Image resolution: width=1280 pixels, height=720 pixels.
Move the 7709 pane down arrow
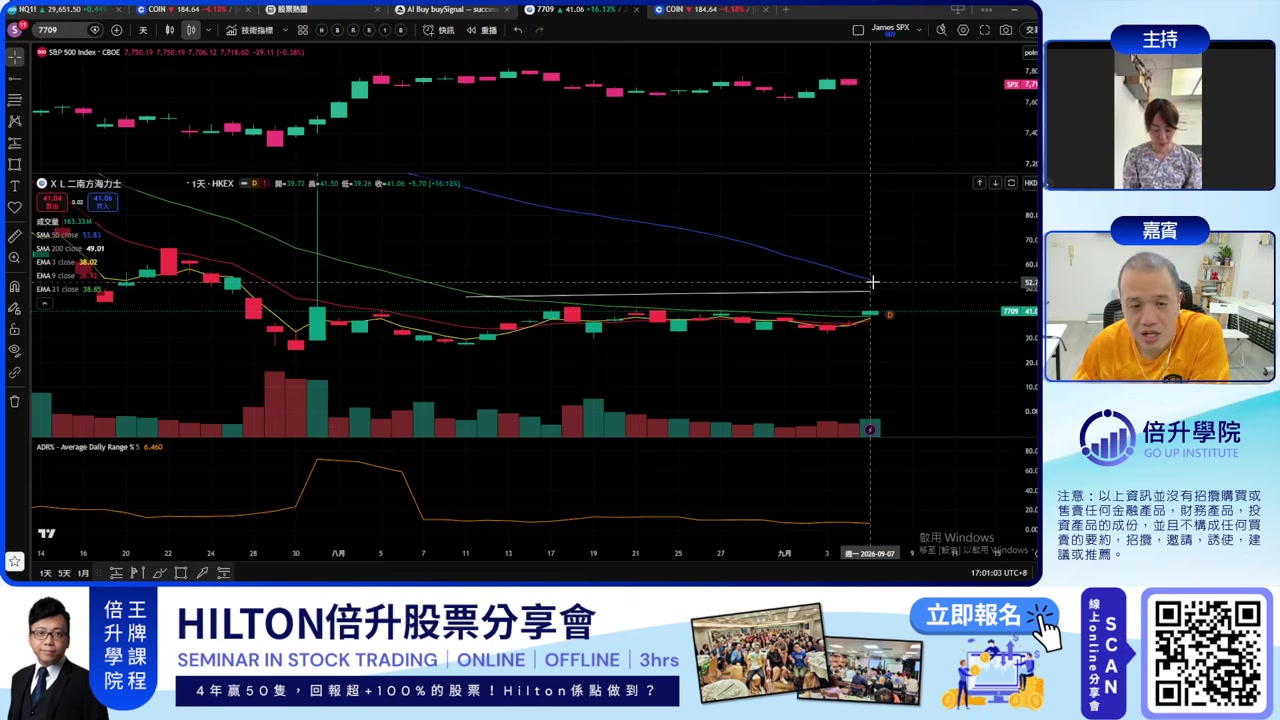[x=995, y=183]
